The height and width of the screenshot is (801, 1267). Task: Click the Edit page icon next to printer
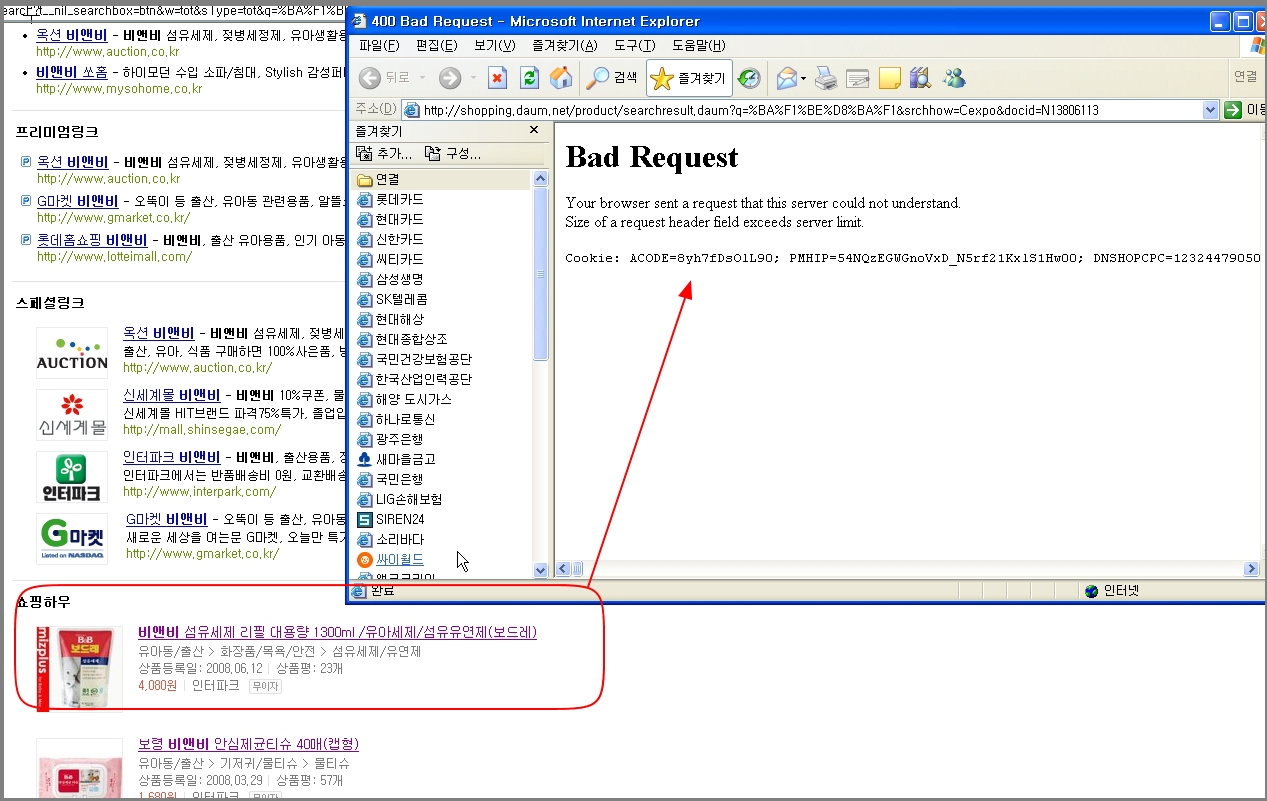[x=858, y=78]
